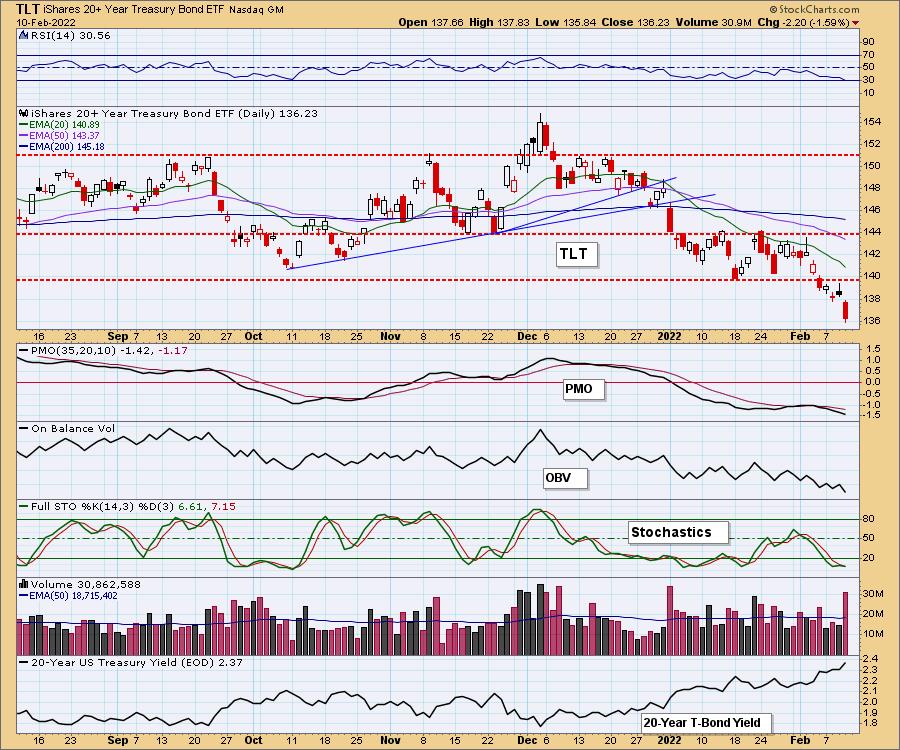The height and width of the screenshot is (750, 900).
Task: Click the last red candlestick near 136
Action: (845, 310)
